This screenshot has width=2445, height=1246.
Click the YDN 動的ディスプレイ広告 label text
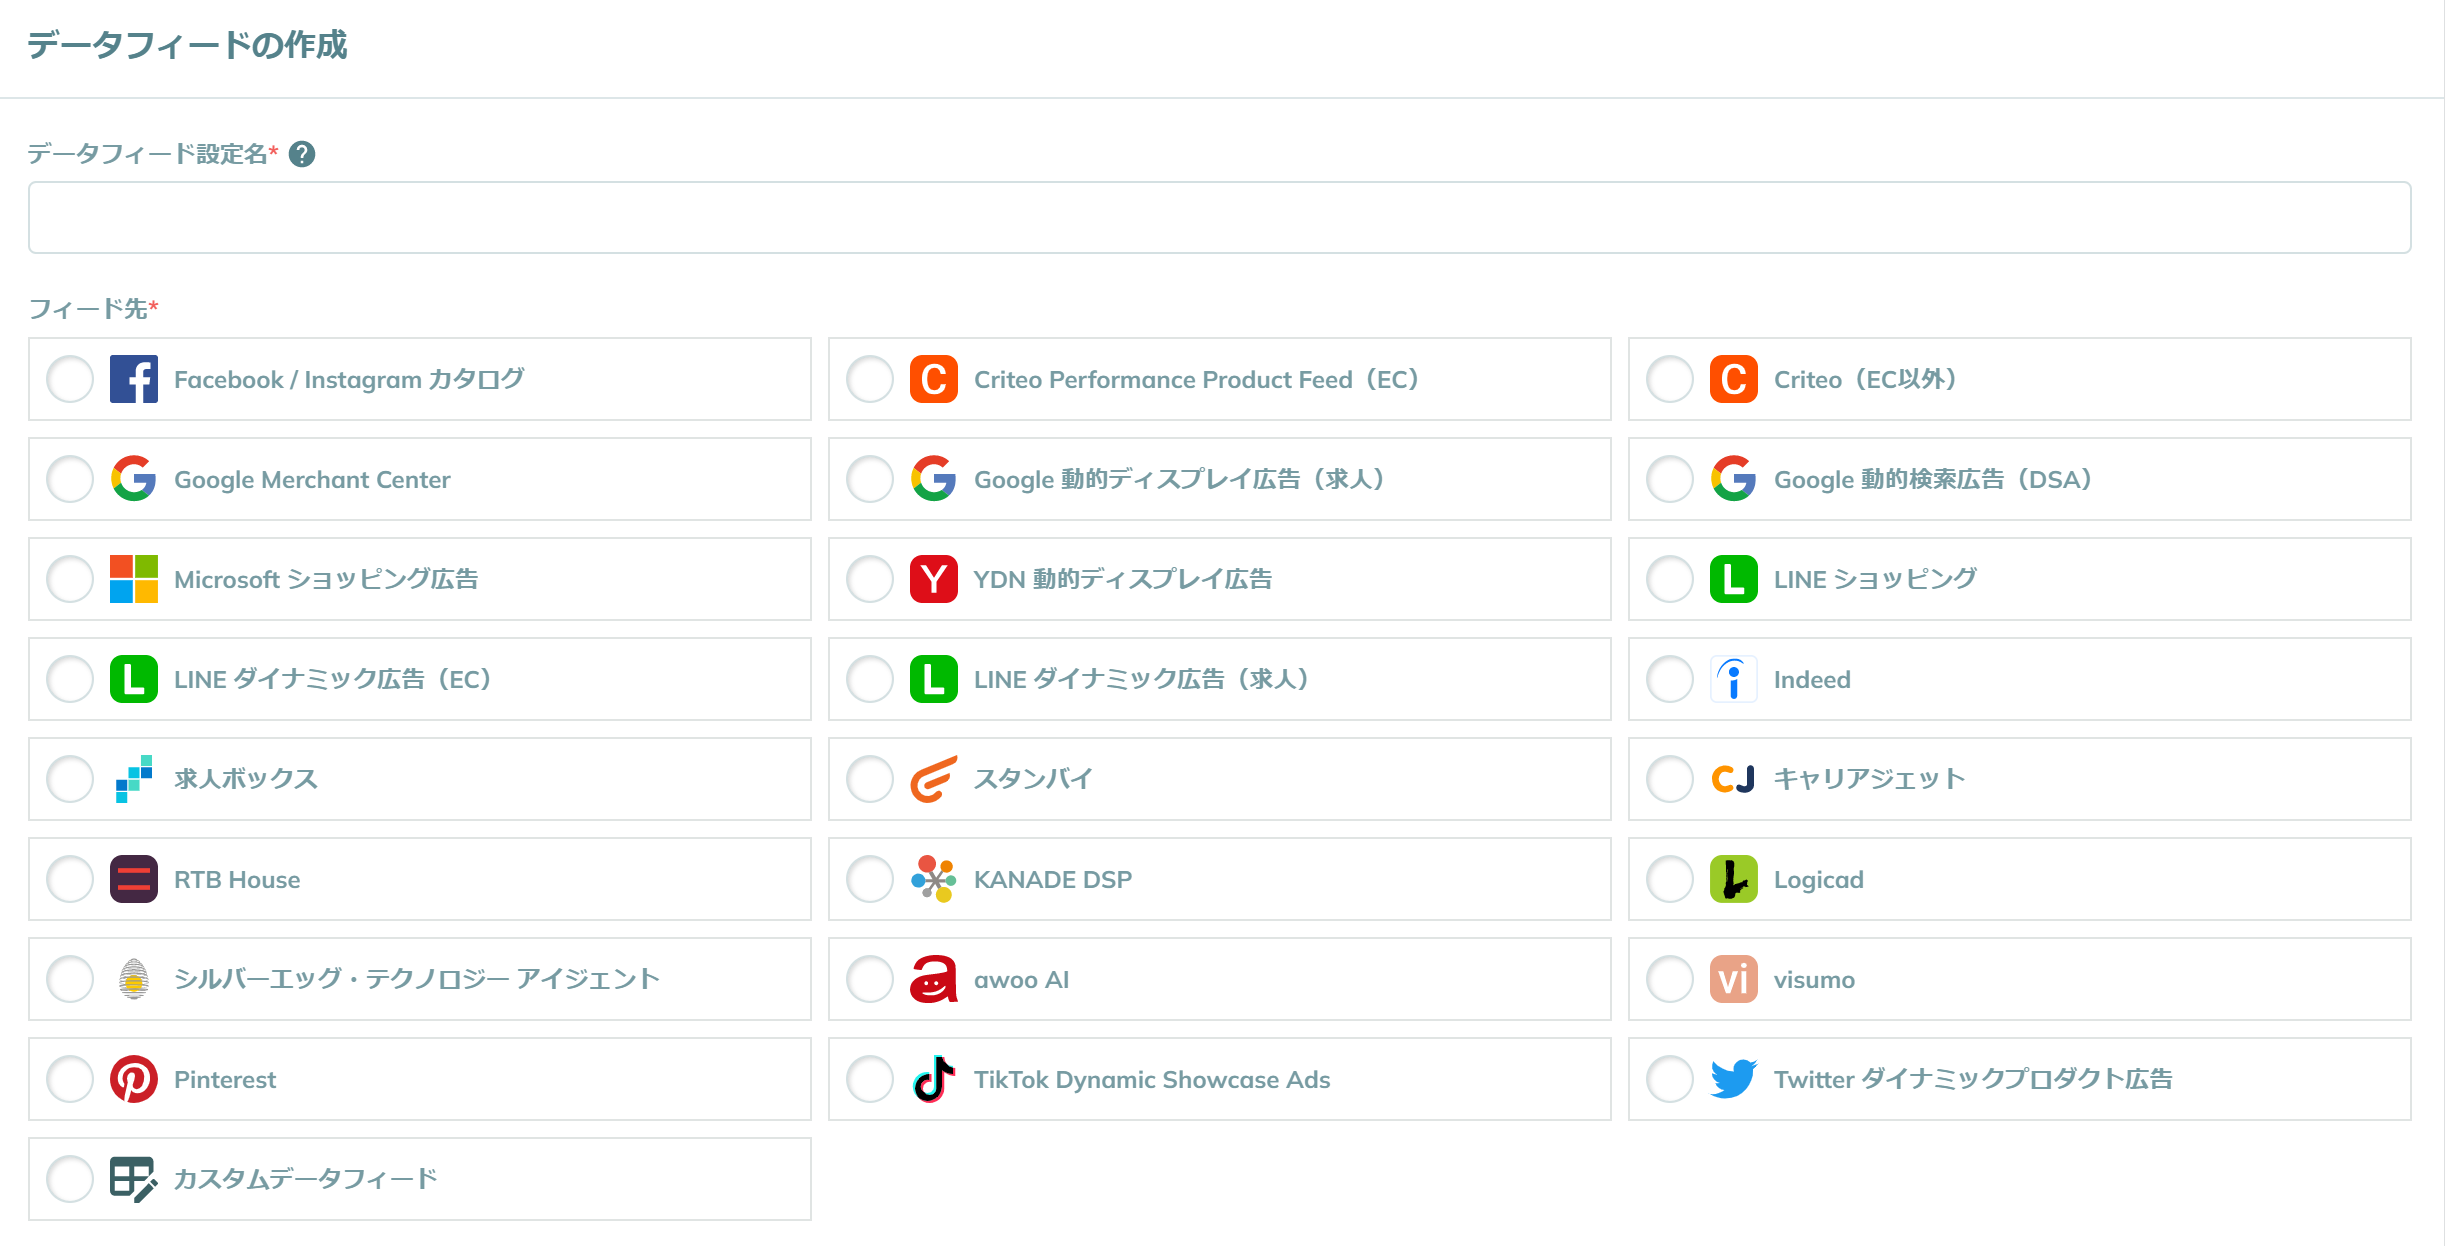point(1123,579)
